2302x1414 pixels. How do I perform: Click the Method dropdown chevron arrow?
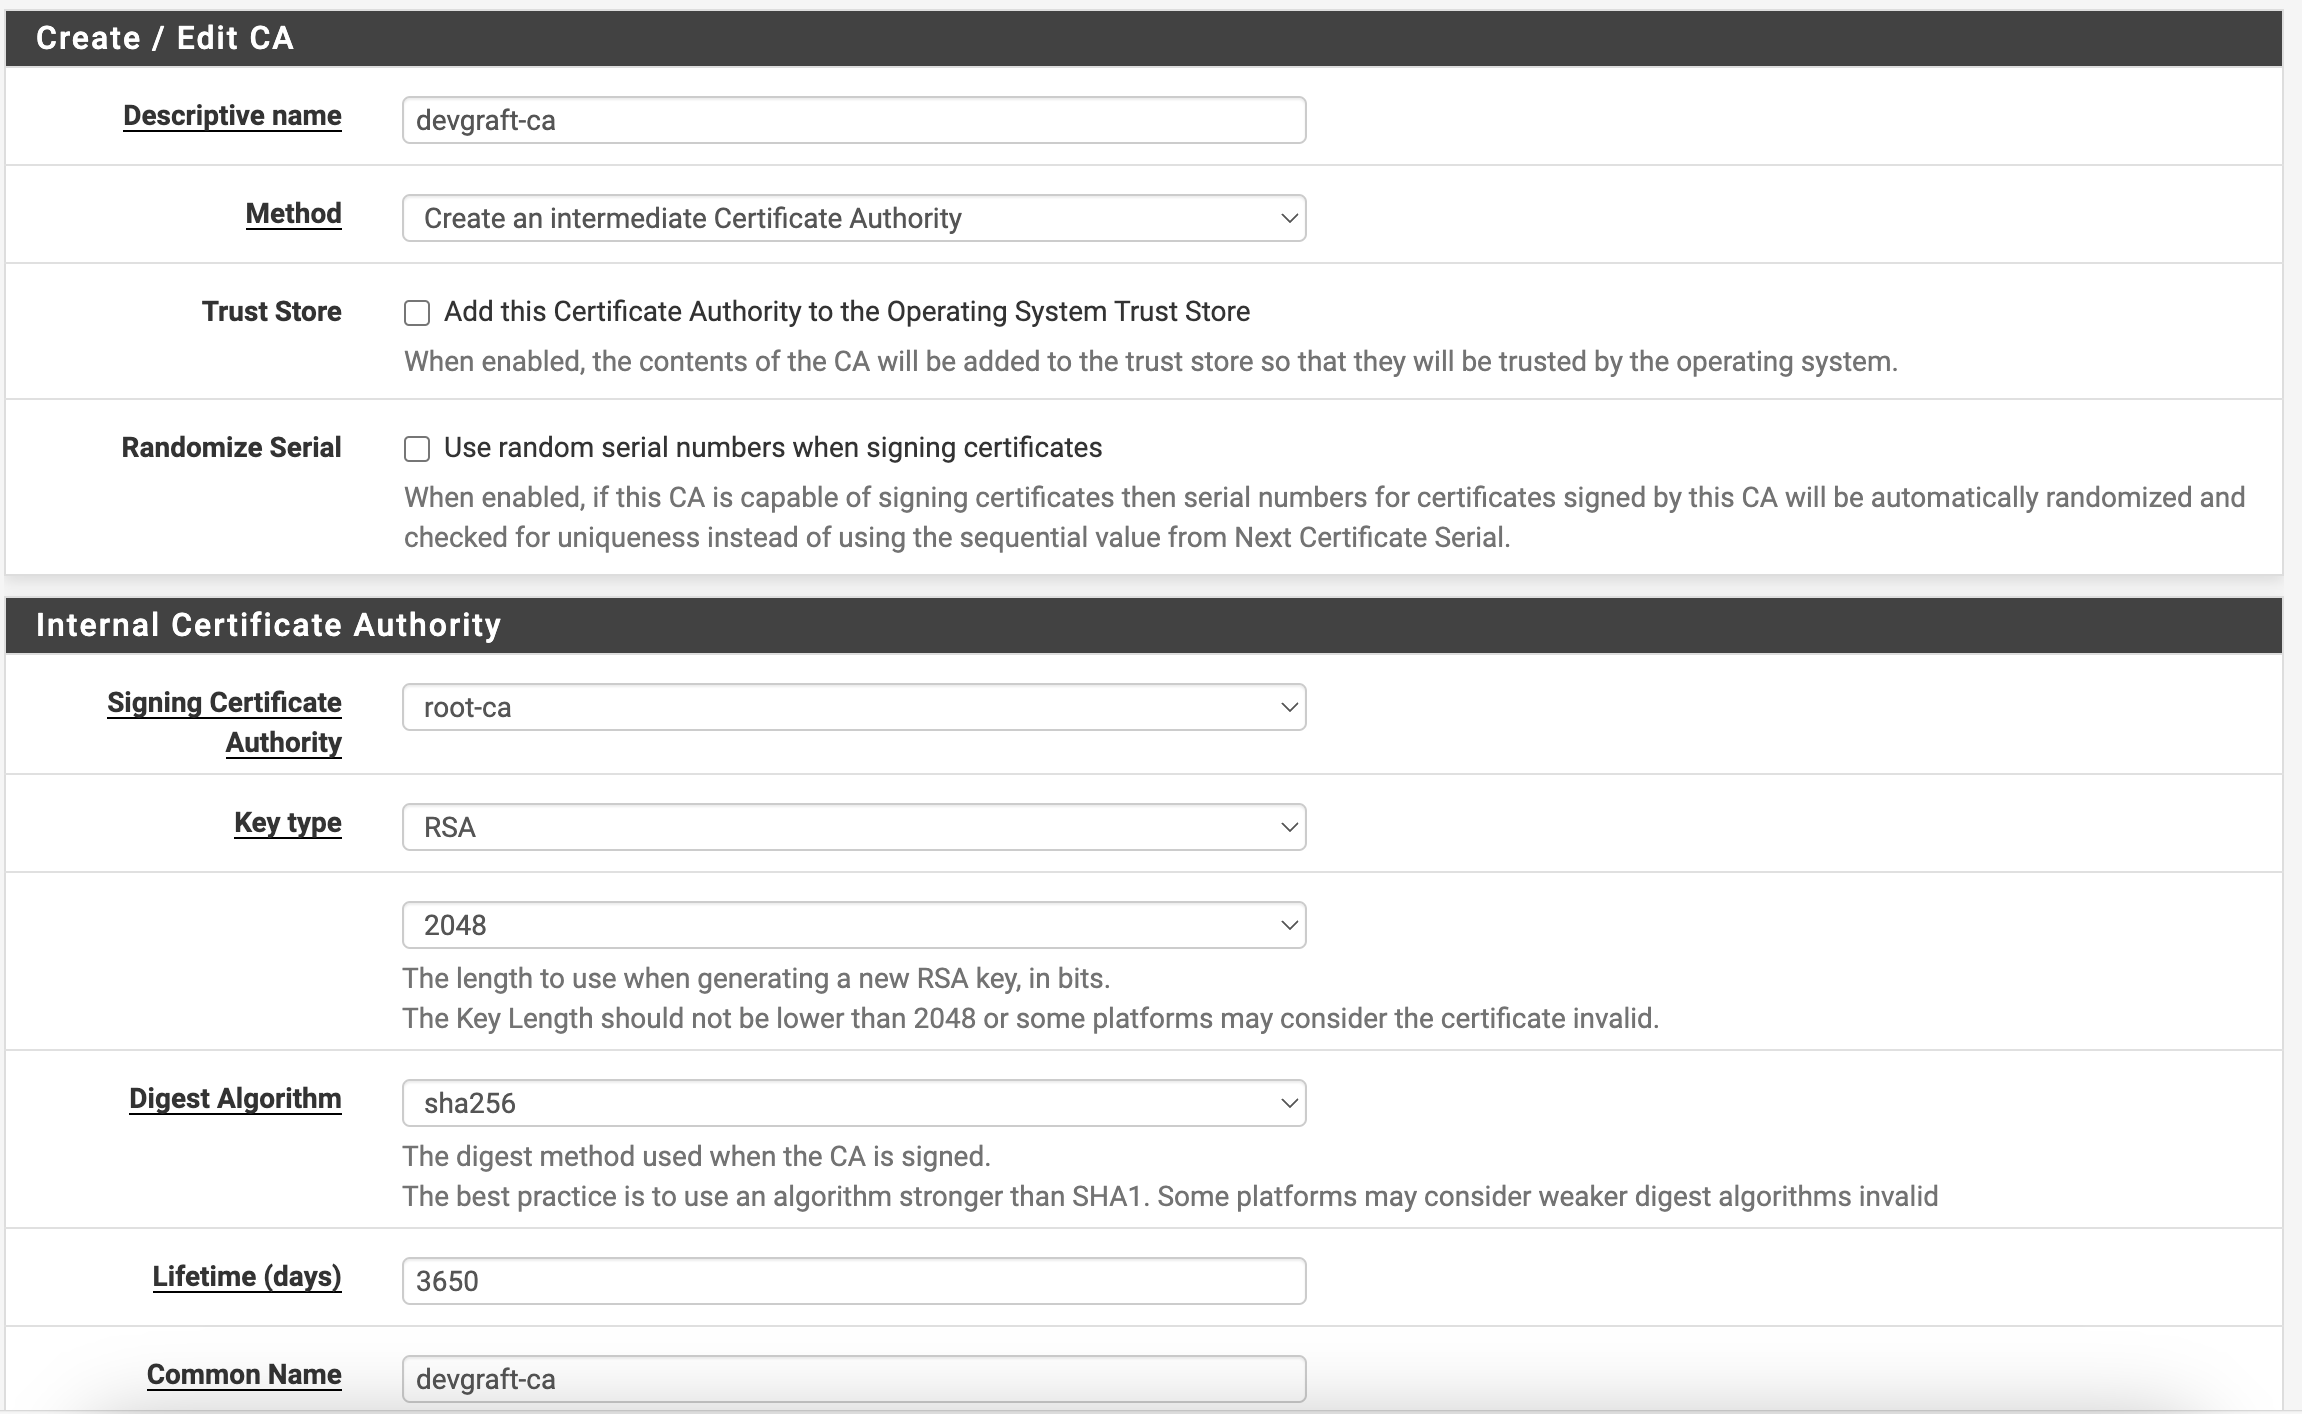pyautogui.click(x=1289, y=218)
